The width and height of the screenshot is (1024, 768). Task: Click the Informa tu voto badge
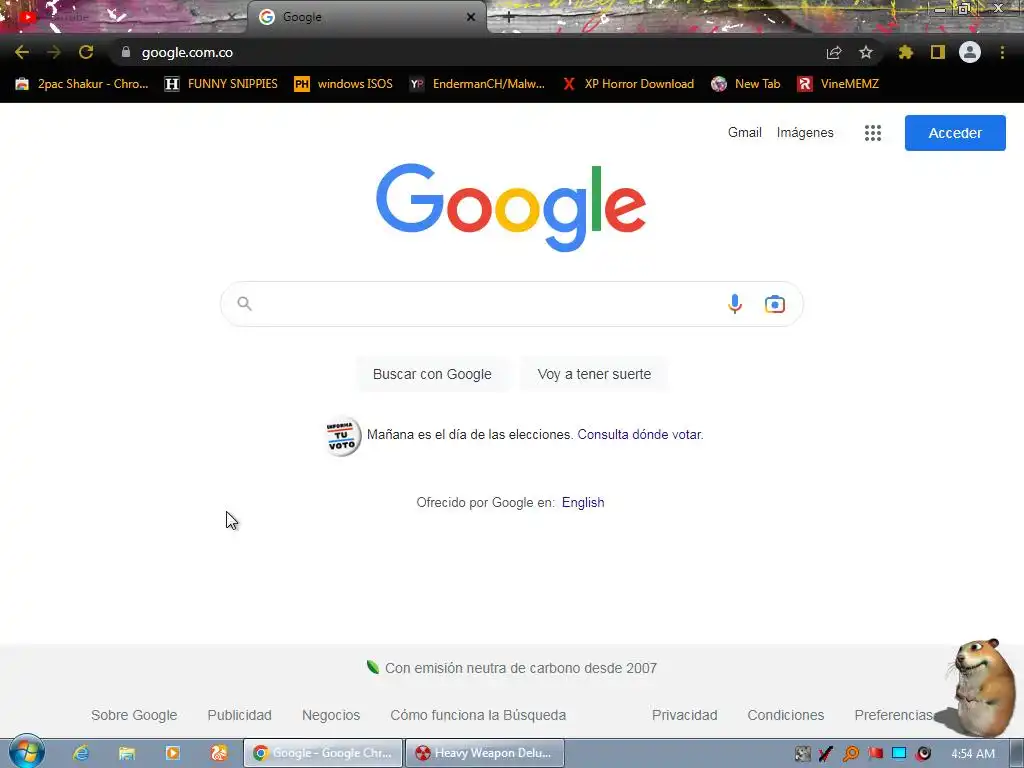[x=343, y=436]
